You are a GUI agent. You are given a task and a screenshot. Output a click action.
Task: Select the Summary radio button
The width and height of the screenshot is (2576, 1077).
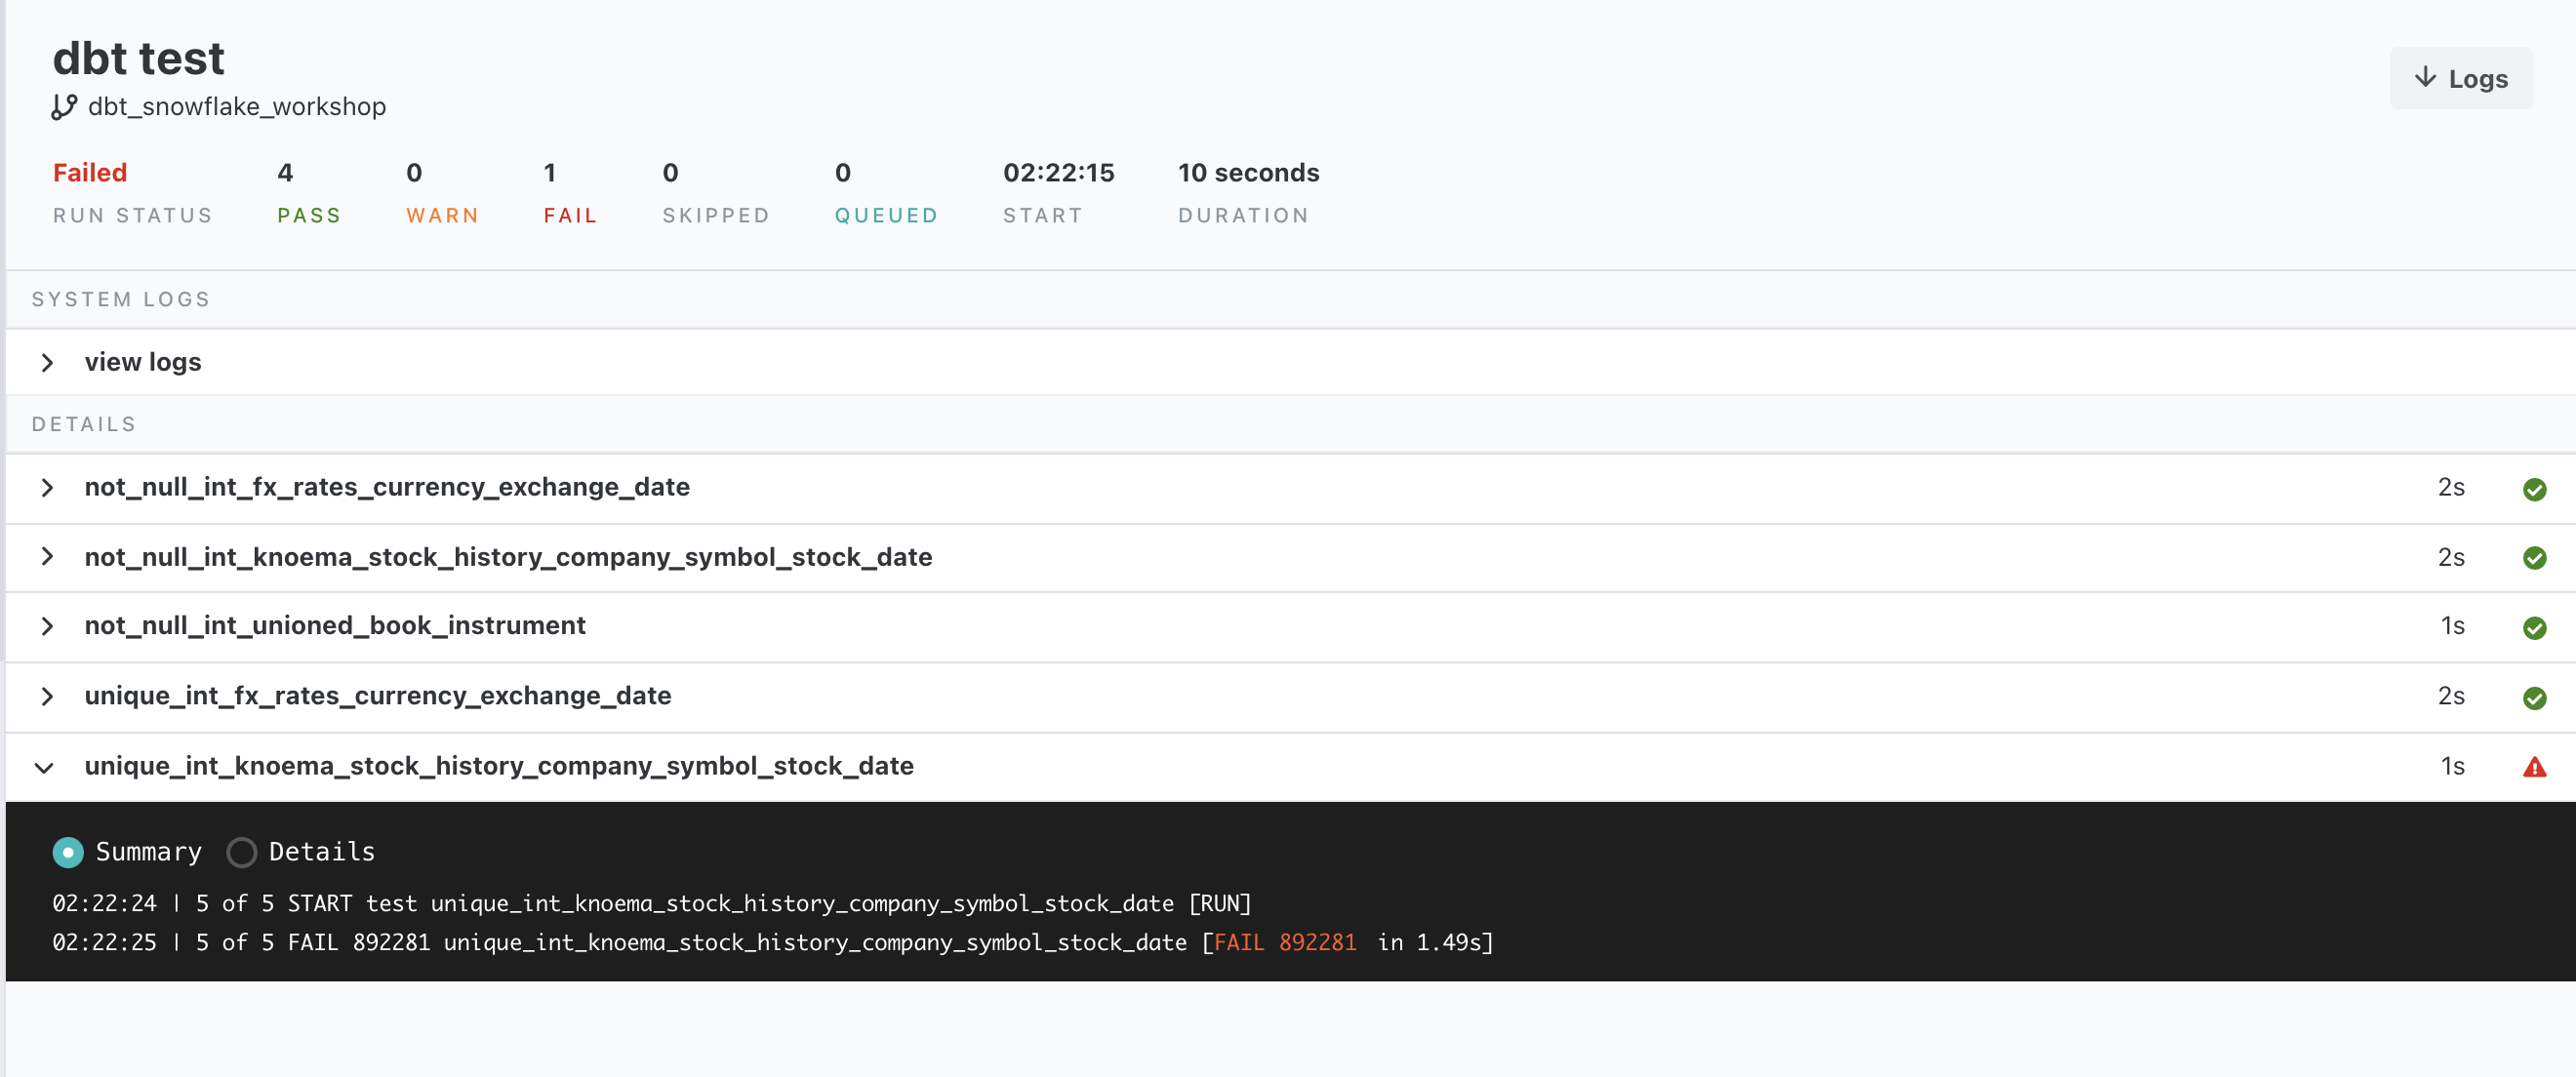click(x=67, y=852)
